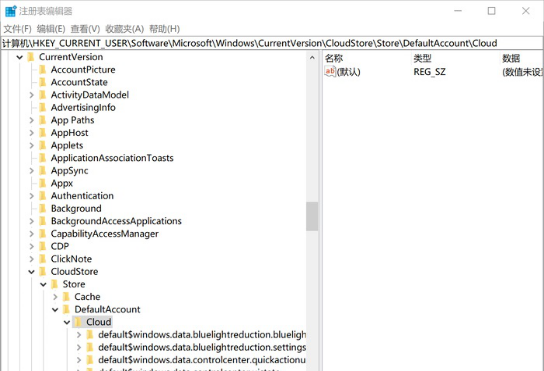Open the 帮助(H) menu
The image size is (544, 371).
tap(164, 29)
